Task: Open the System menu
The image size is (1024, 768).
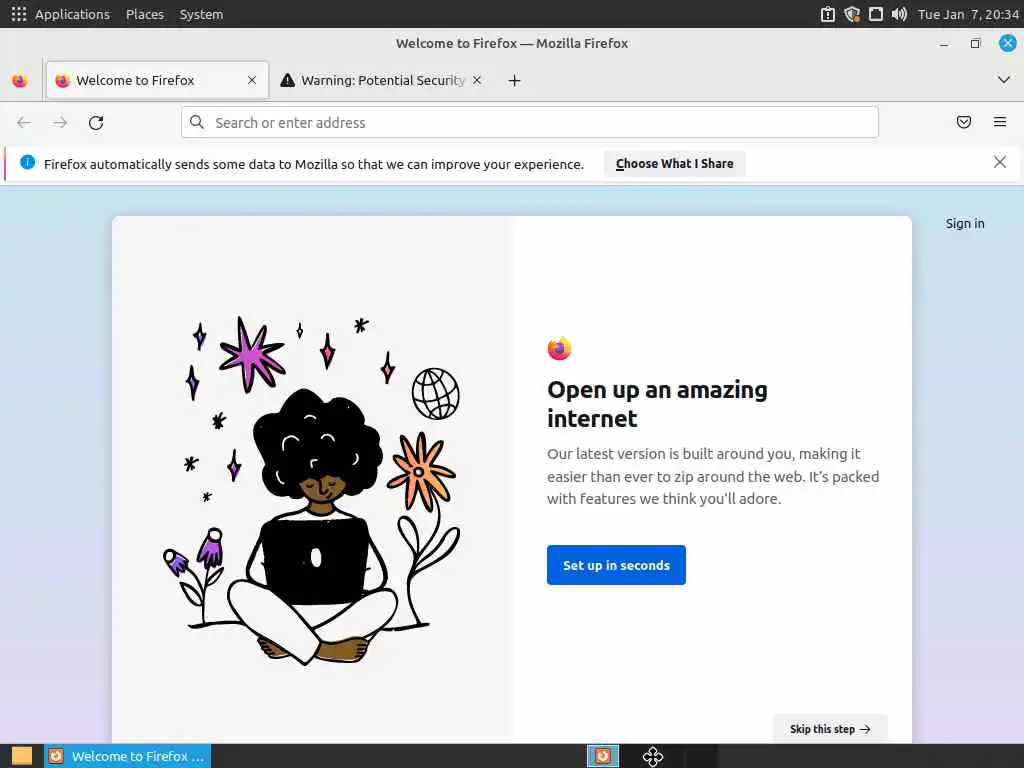Action: (201, 14)
